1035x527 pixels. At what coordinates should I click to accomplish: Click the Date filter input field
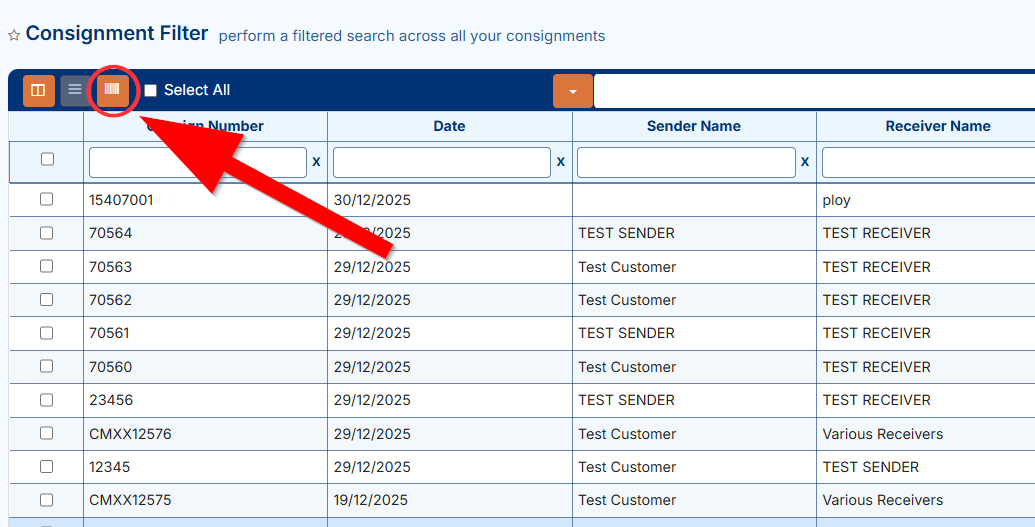pyautogui.click(x=441, y=162)
